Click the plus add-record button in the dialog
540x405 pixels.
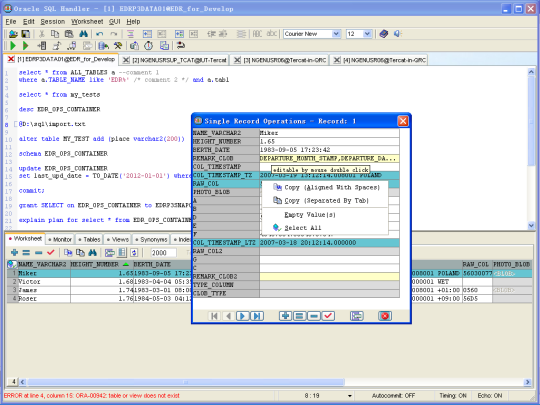click(285, 316)
